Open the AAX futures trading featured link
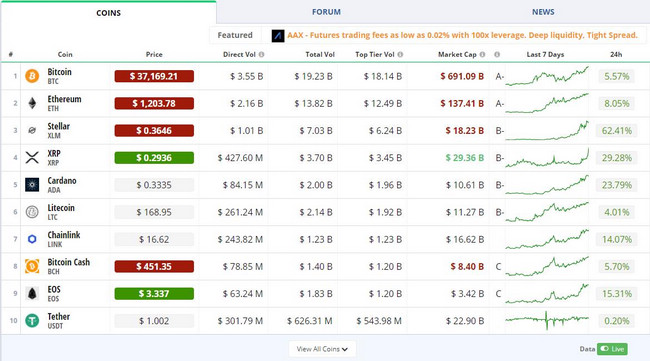This screenshot has width=650, height=361. (462, 35)
